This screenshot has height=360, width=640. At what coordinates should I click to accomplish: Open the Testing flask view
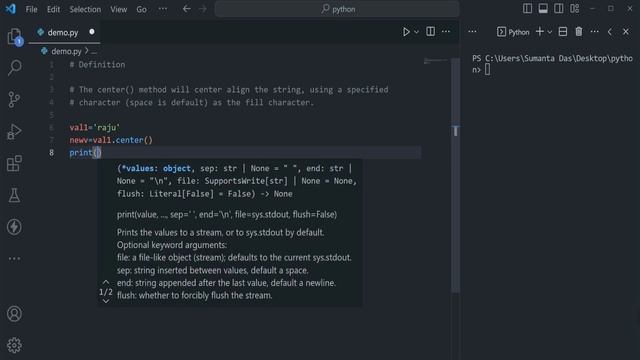point(14,195)
